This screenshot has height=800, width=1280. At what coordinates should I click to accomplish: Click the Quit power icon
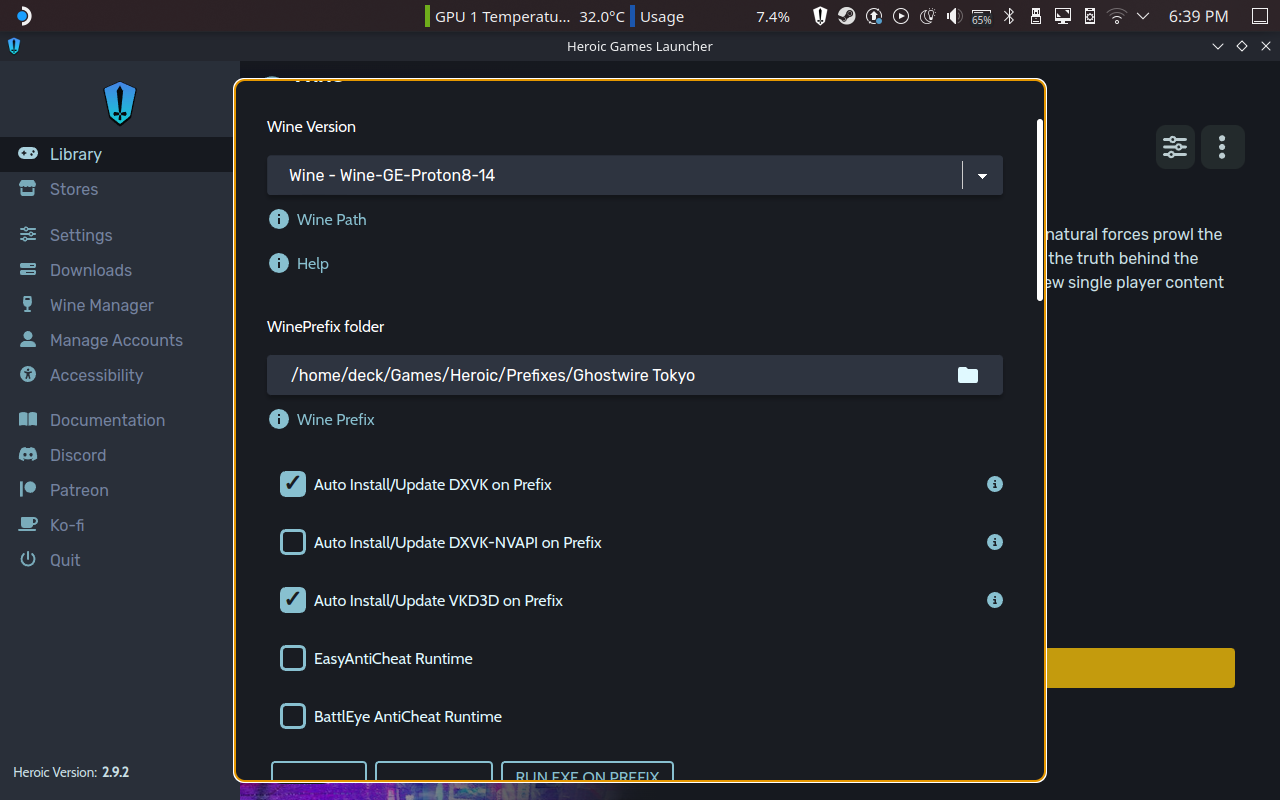[28, 560]
